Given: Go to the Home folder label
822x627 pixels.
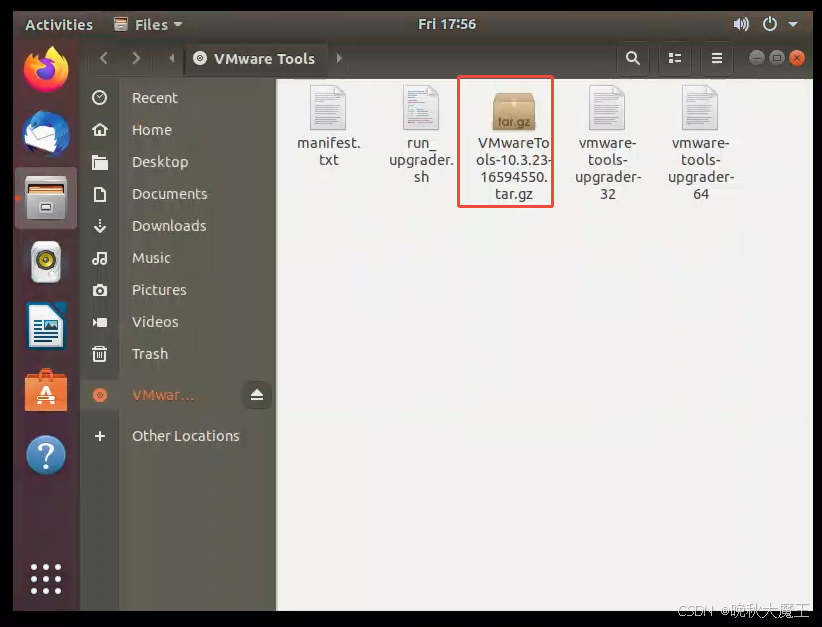Looking at the screenshot, I should (x=152, y=130).
